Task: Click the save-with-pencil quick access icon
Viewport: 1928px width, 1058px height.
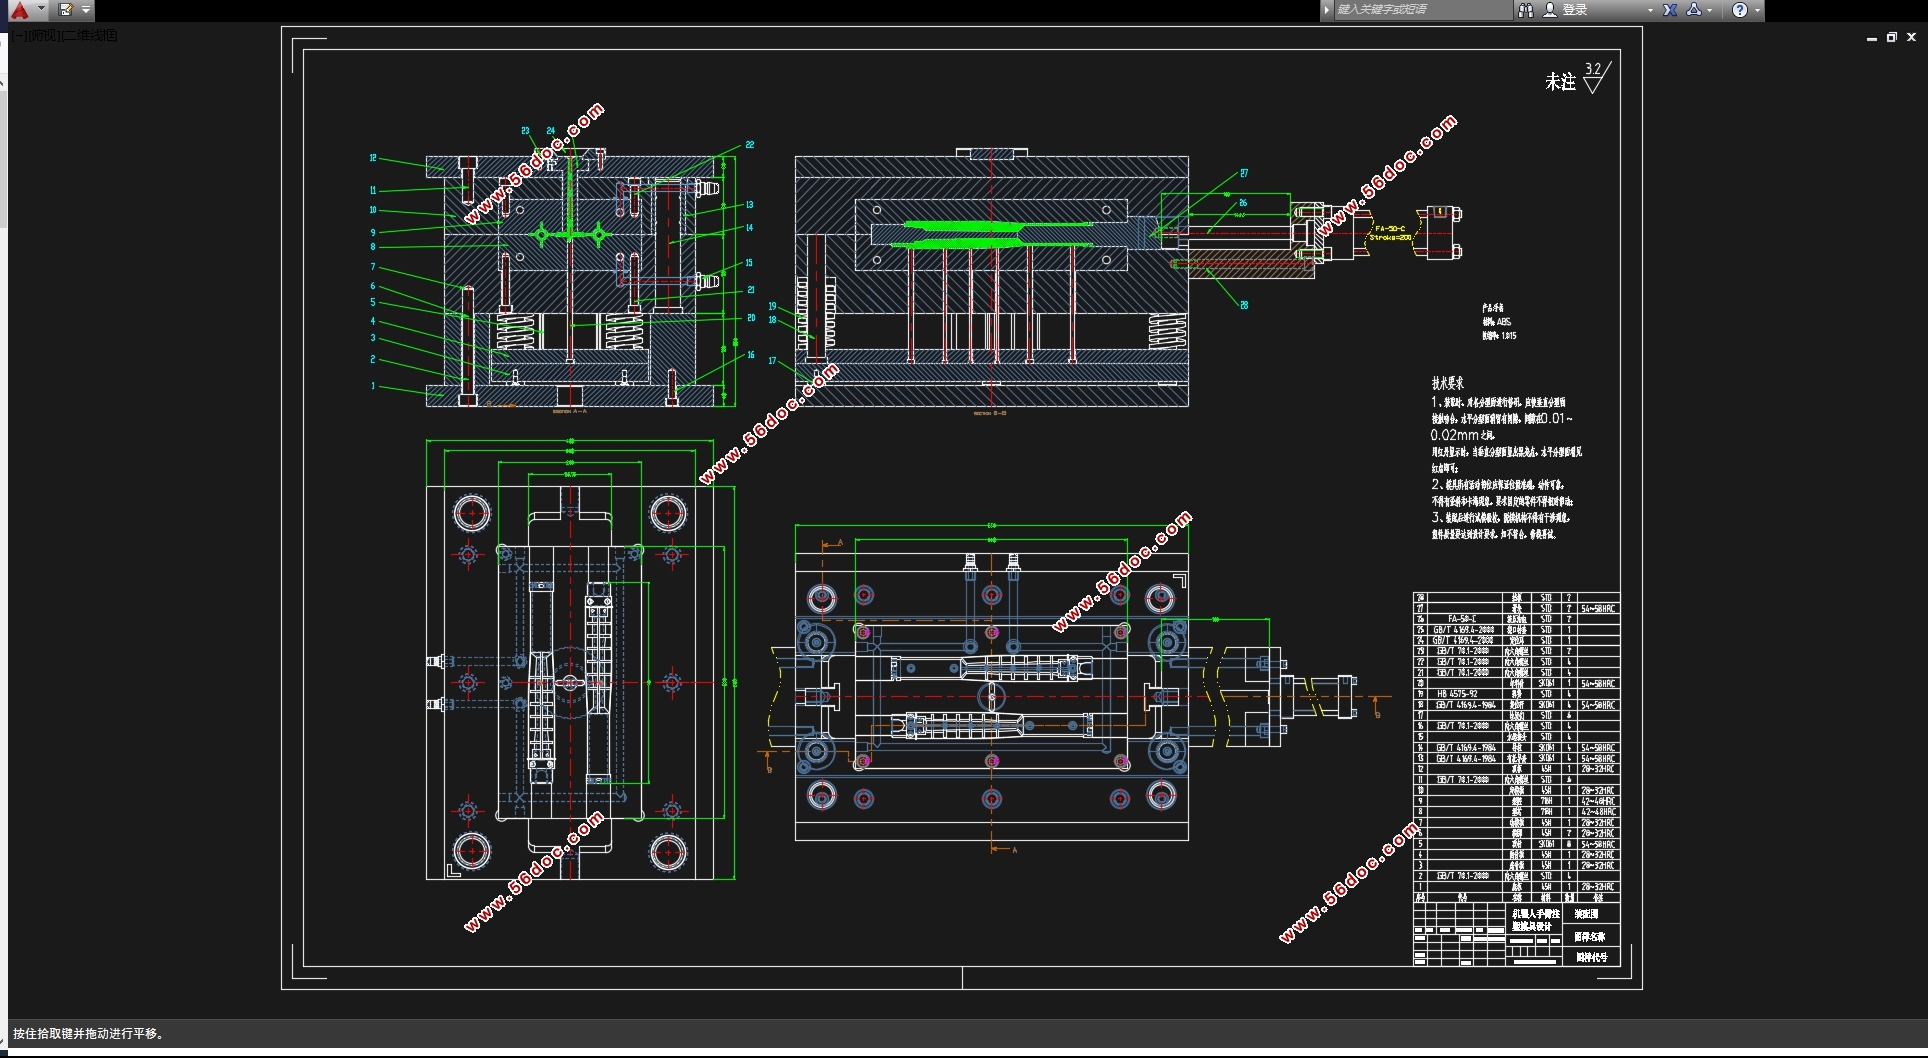Action: point(65,10)
